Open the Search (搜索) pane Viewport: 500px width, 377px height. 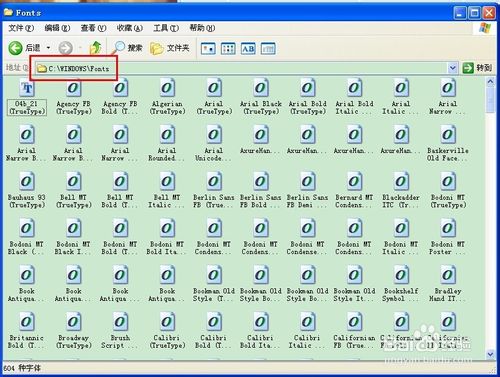pos(128,48)
